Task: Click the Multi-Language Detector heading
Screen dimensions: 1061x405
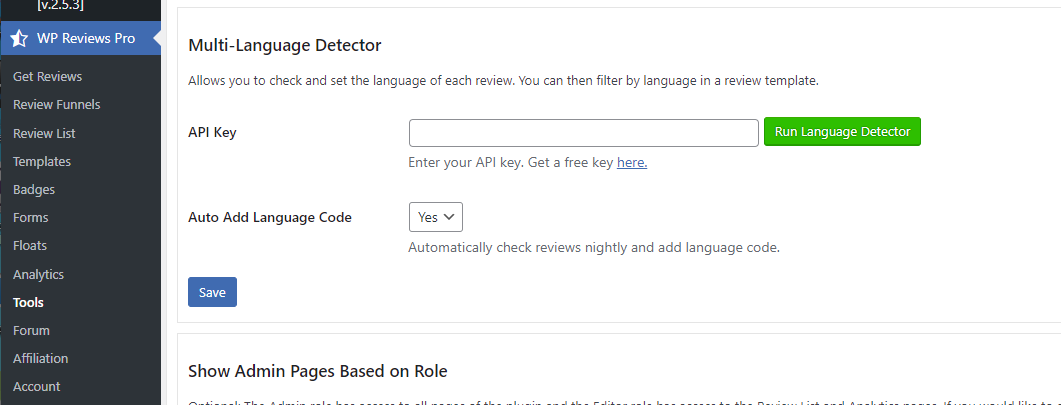Action: tap(285, 45)
